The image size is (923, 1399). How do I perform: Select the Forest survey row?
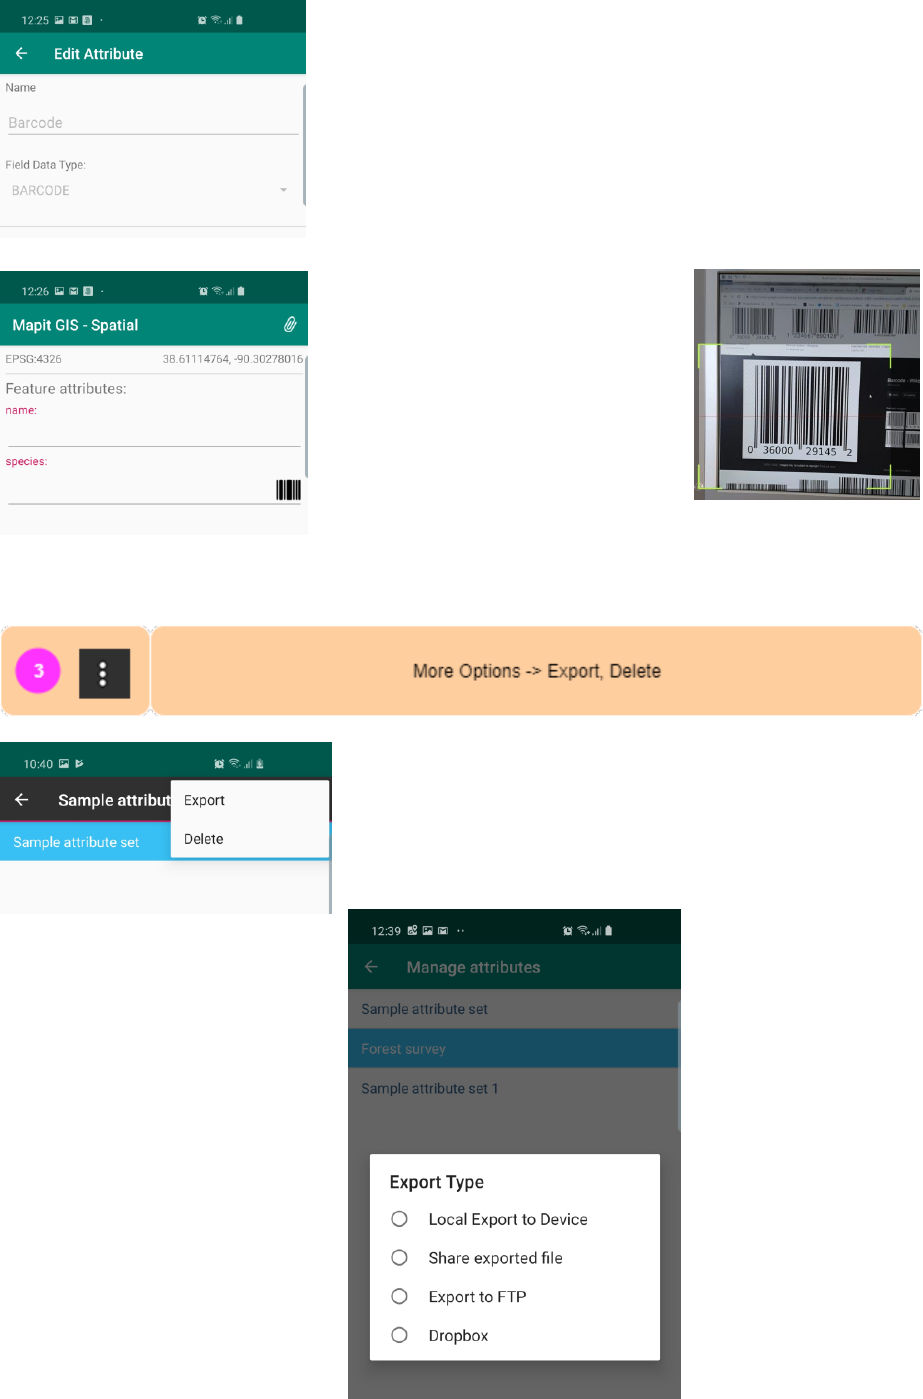513,1048
